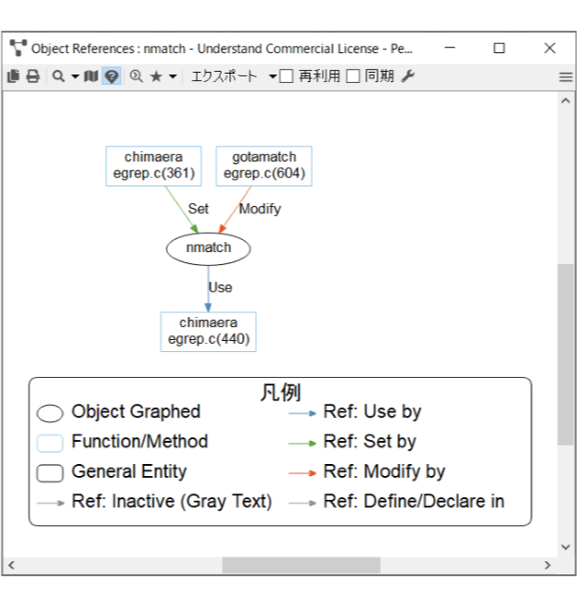Click the Set edge label
This screenshot has width=577, height=607.
pos(198,209)
